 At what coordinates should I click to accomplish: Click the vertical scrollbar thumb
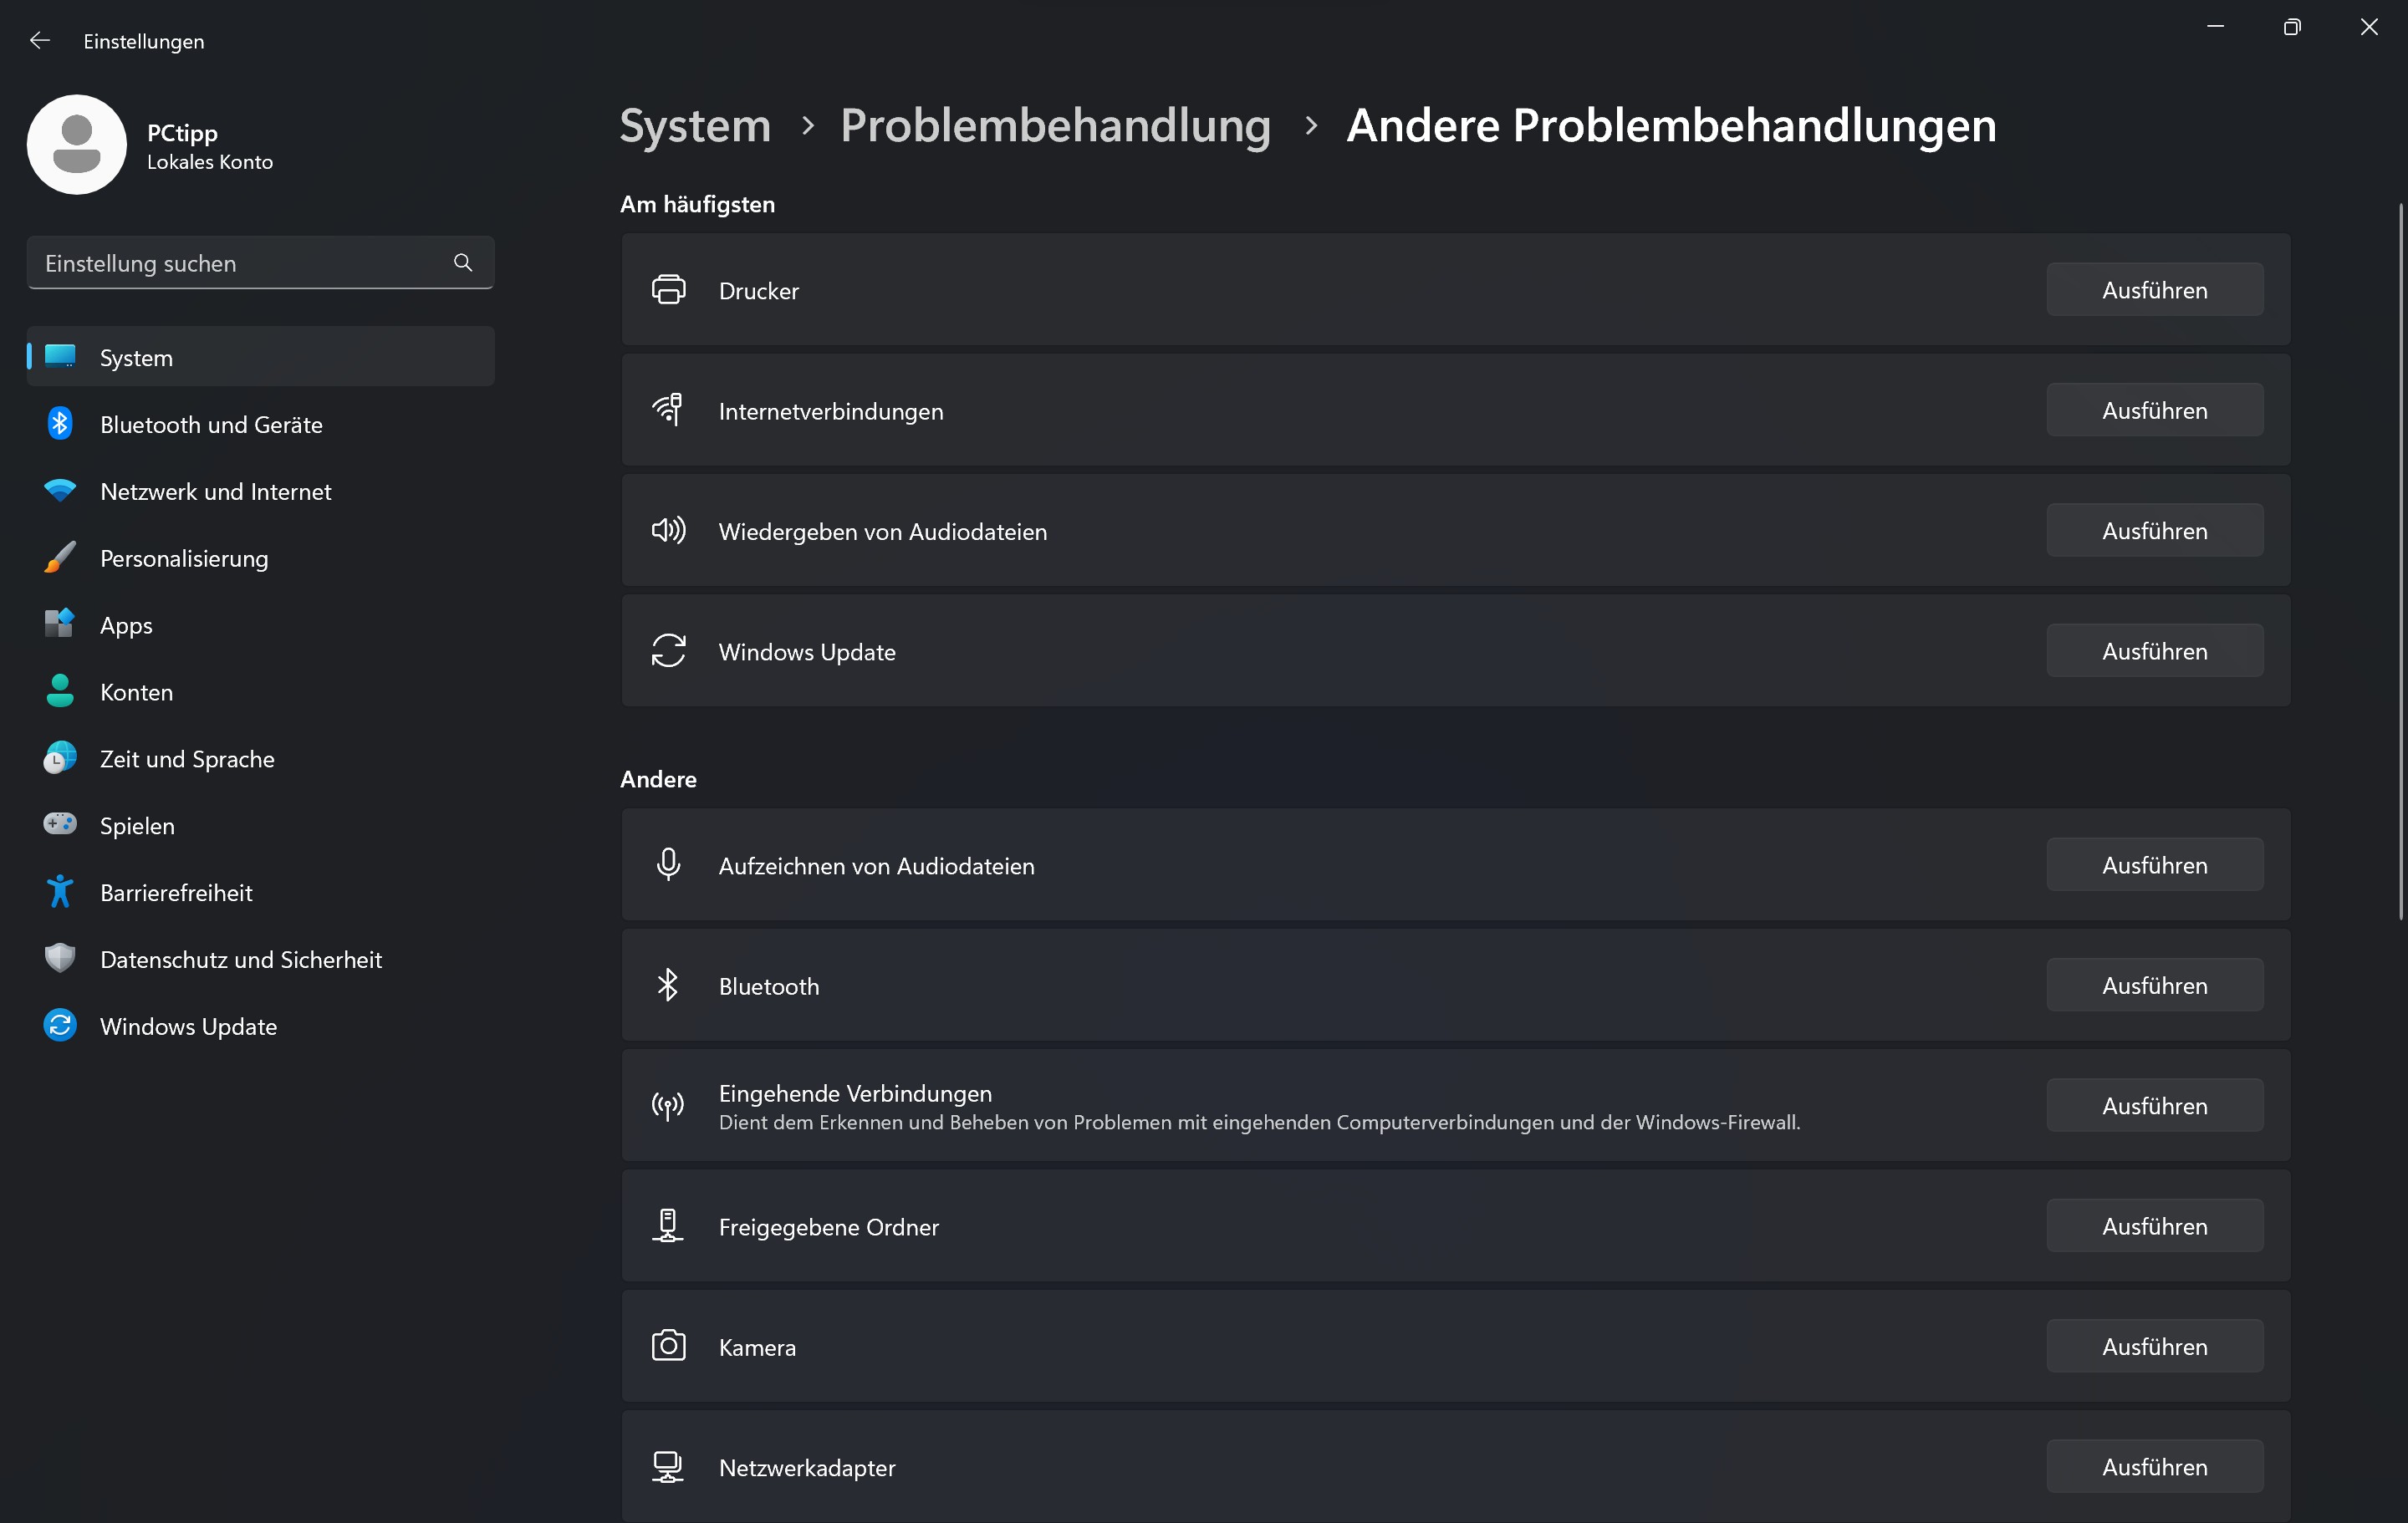(2400, 562)
